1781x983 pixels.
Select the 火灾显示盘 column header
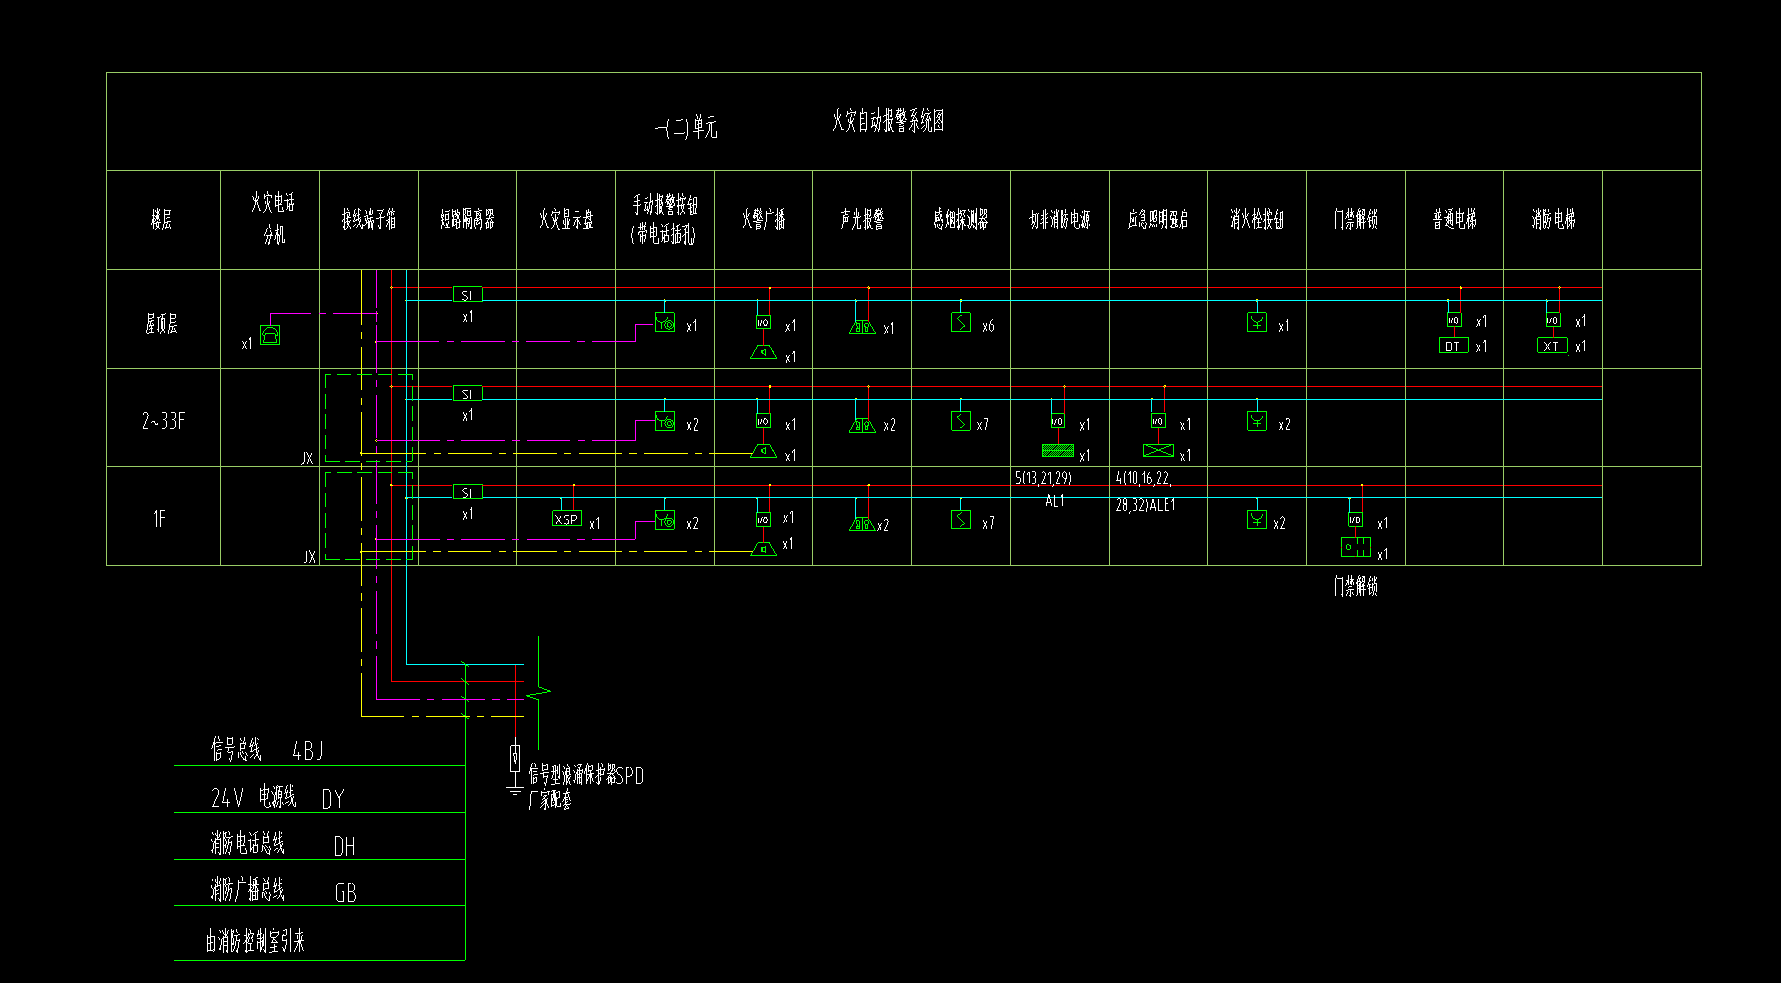[x=566, y=220]
